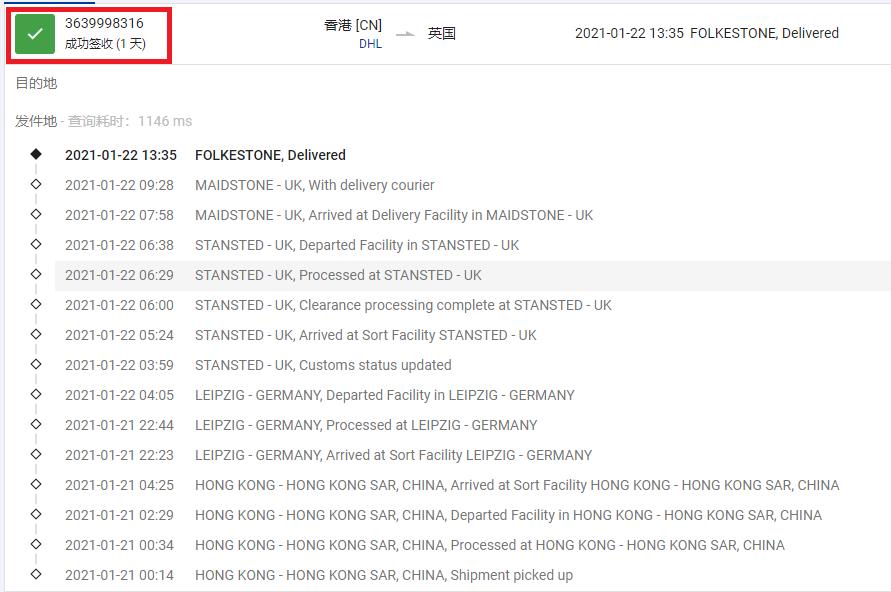Click the latest status summary in header
The width and height of the screenshot is (891, 592).
[706, 33]
